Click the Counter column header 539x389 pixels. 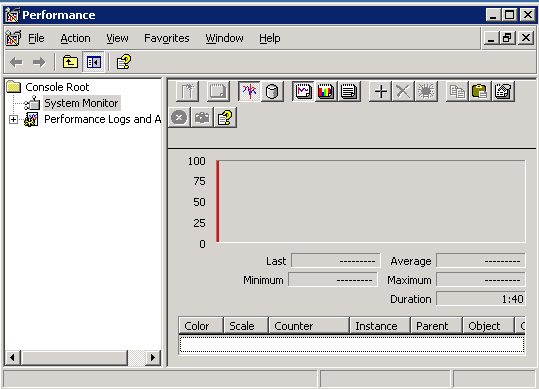309,326
